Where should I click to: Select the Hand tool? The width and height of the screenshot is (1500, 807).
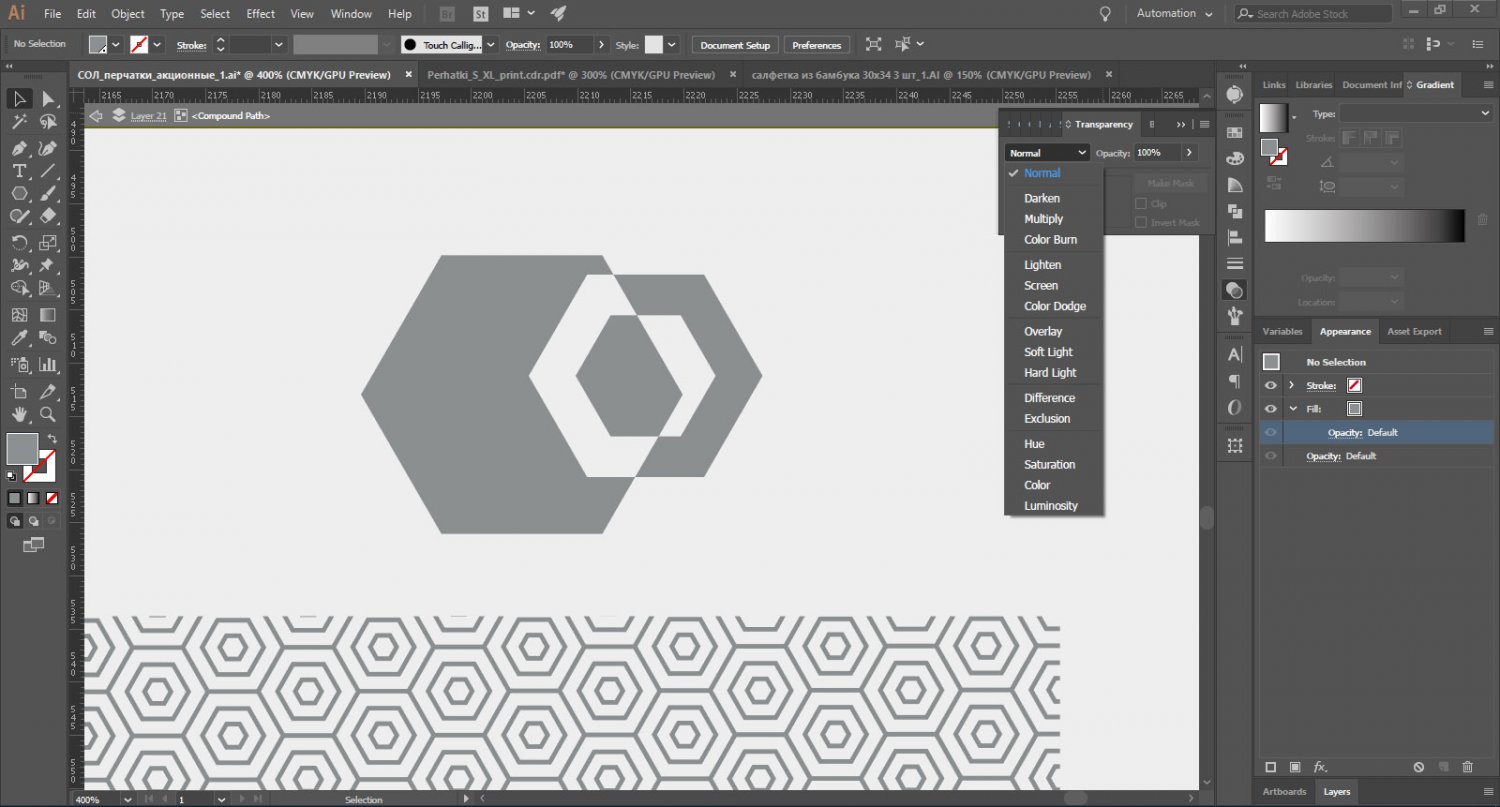19,414
